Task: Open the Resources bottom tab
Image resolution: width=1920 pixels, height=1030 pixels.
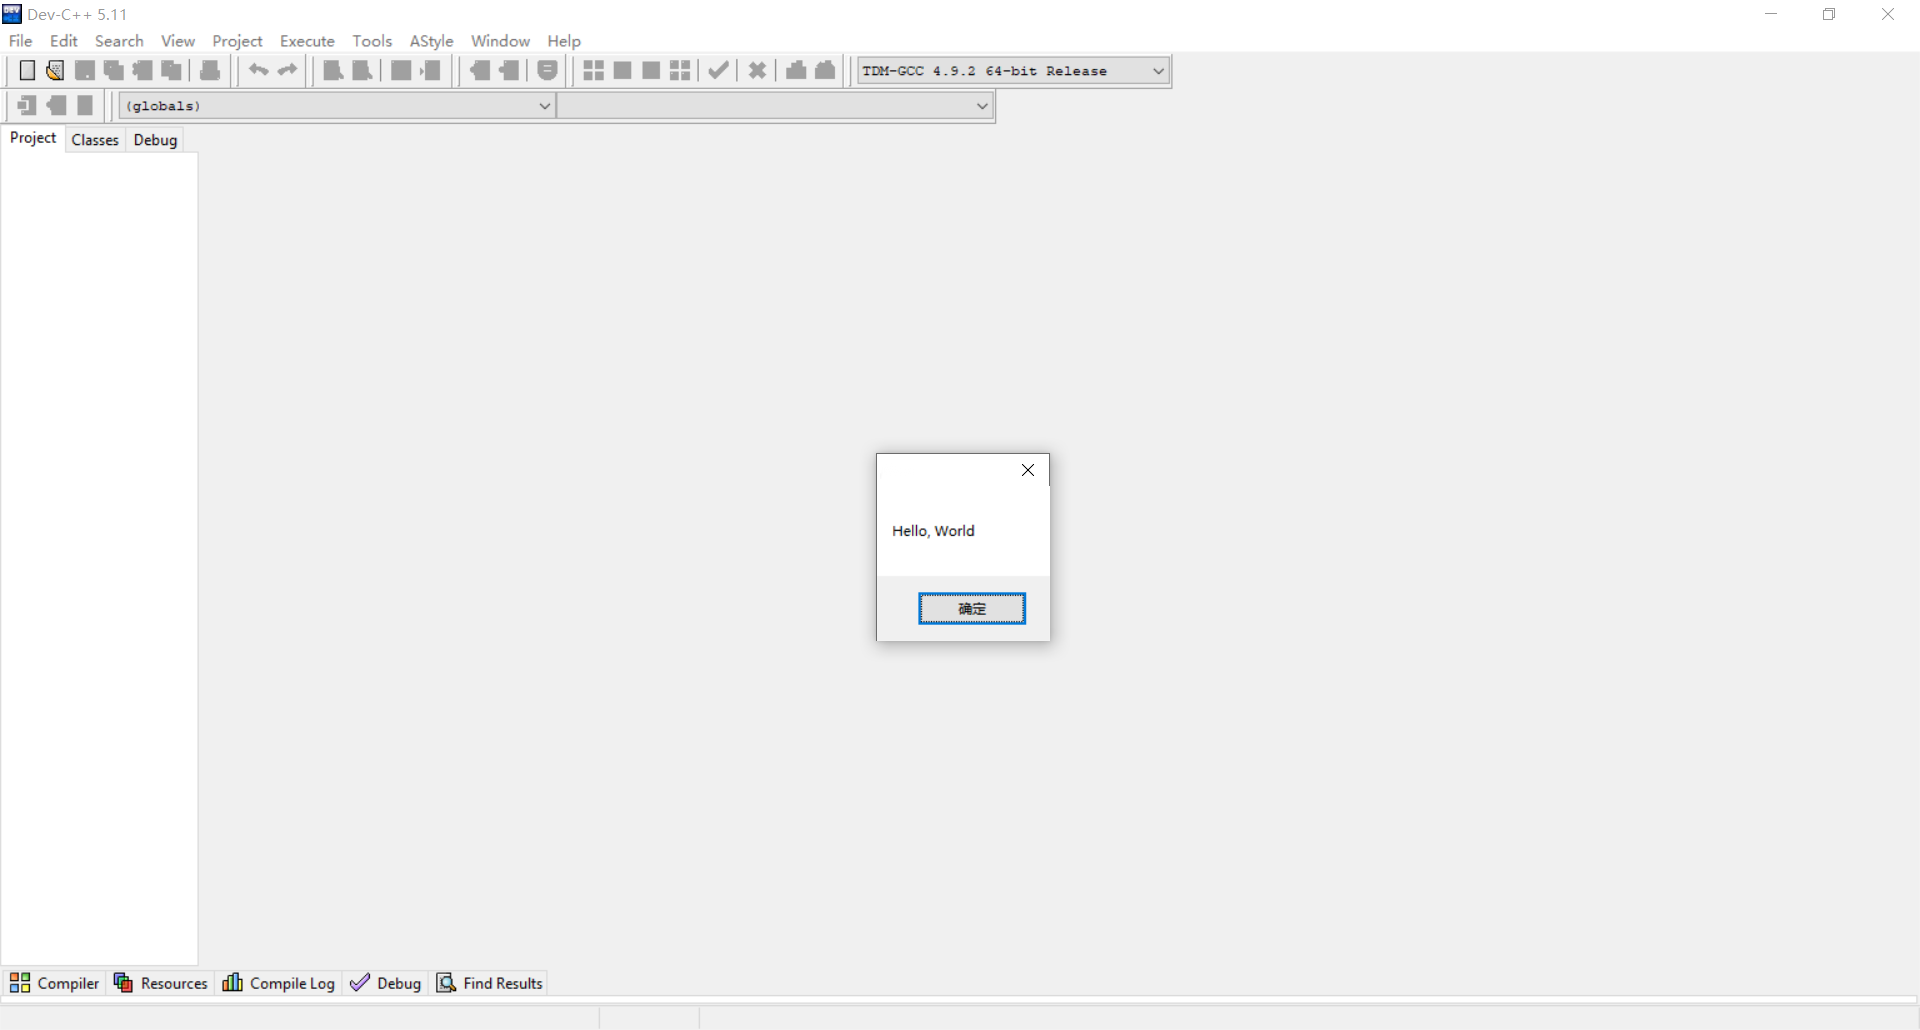Action: pyautogui.click(x=160, y=983)
